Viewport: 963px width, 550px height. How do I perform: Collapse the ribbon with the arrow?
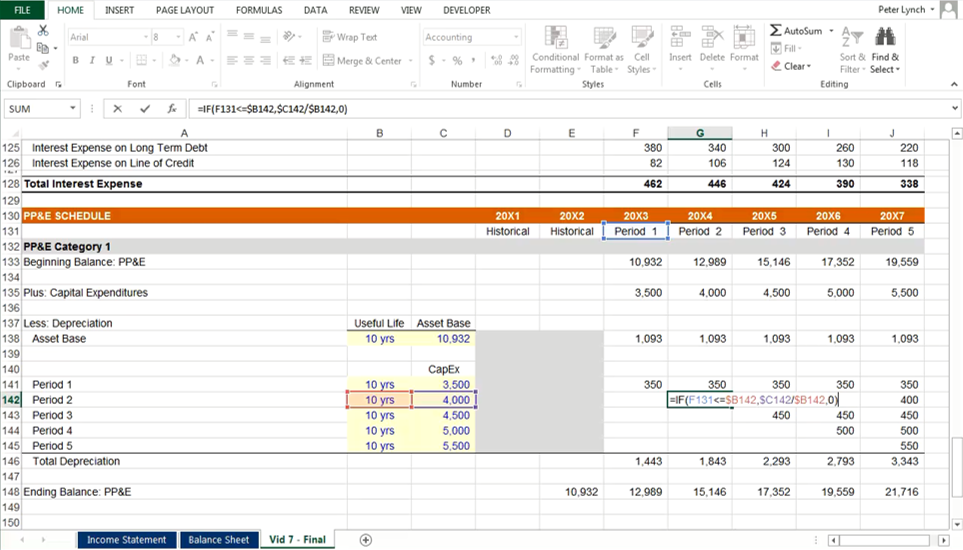point(954,84)
